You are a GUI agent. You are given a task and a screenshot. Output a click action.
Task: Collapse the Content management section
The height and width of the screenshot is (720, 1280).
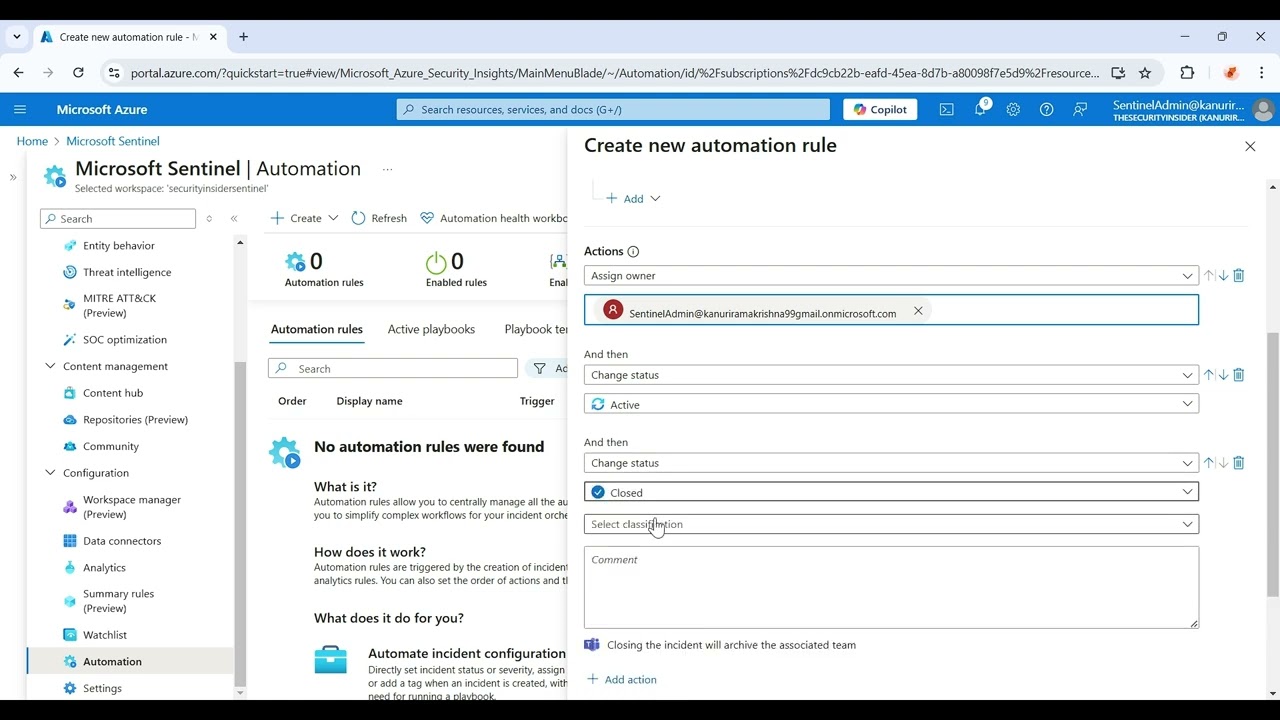(50, 366)
